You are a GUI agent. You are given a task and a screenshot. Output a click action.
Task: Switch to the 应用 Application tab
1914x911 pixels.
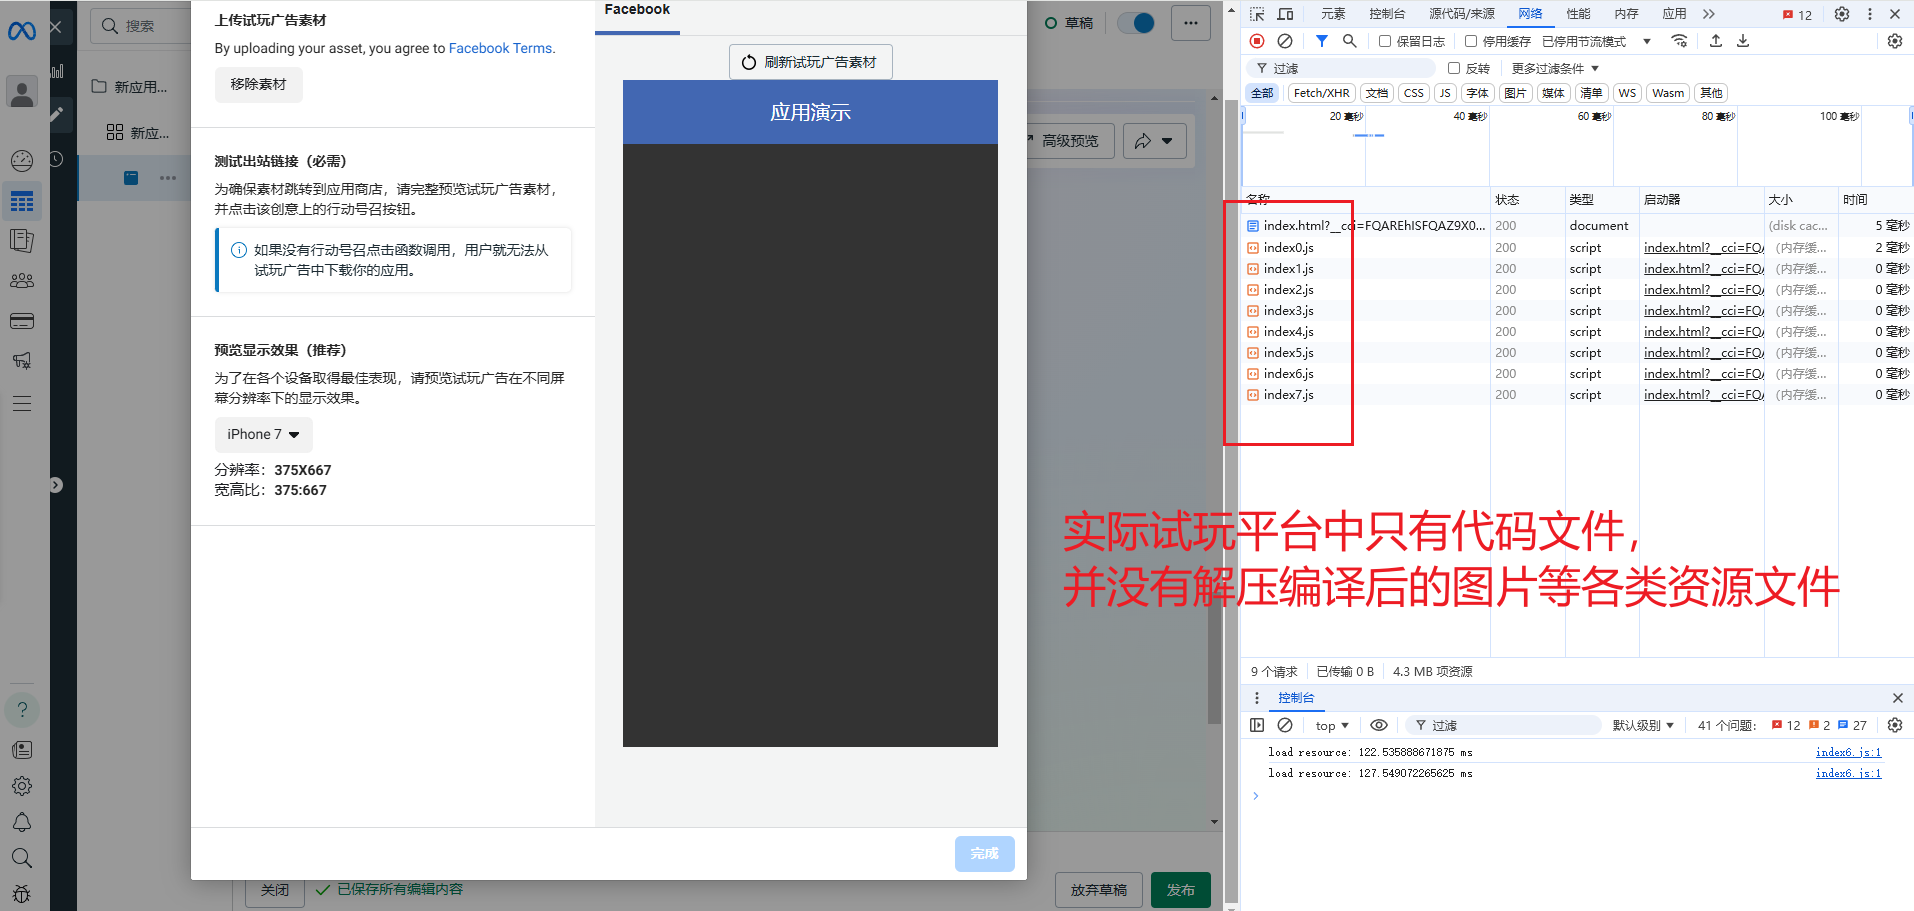click(x=1674, y=14)
